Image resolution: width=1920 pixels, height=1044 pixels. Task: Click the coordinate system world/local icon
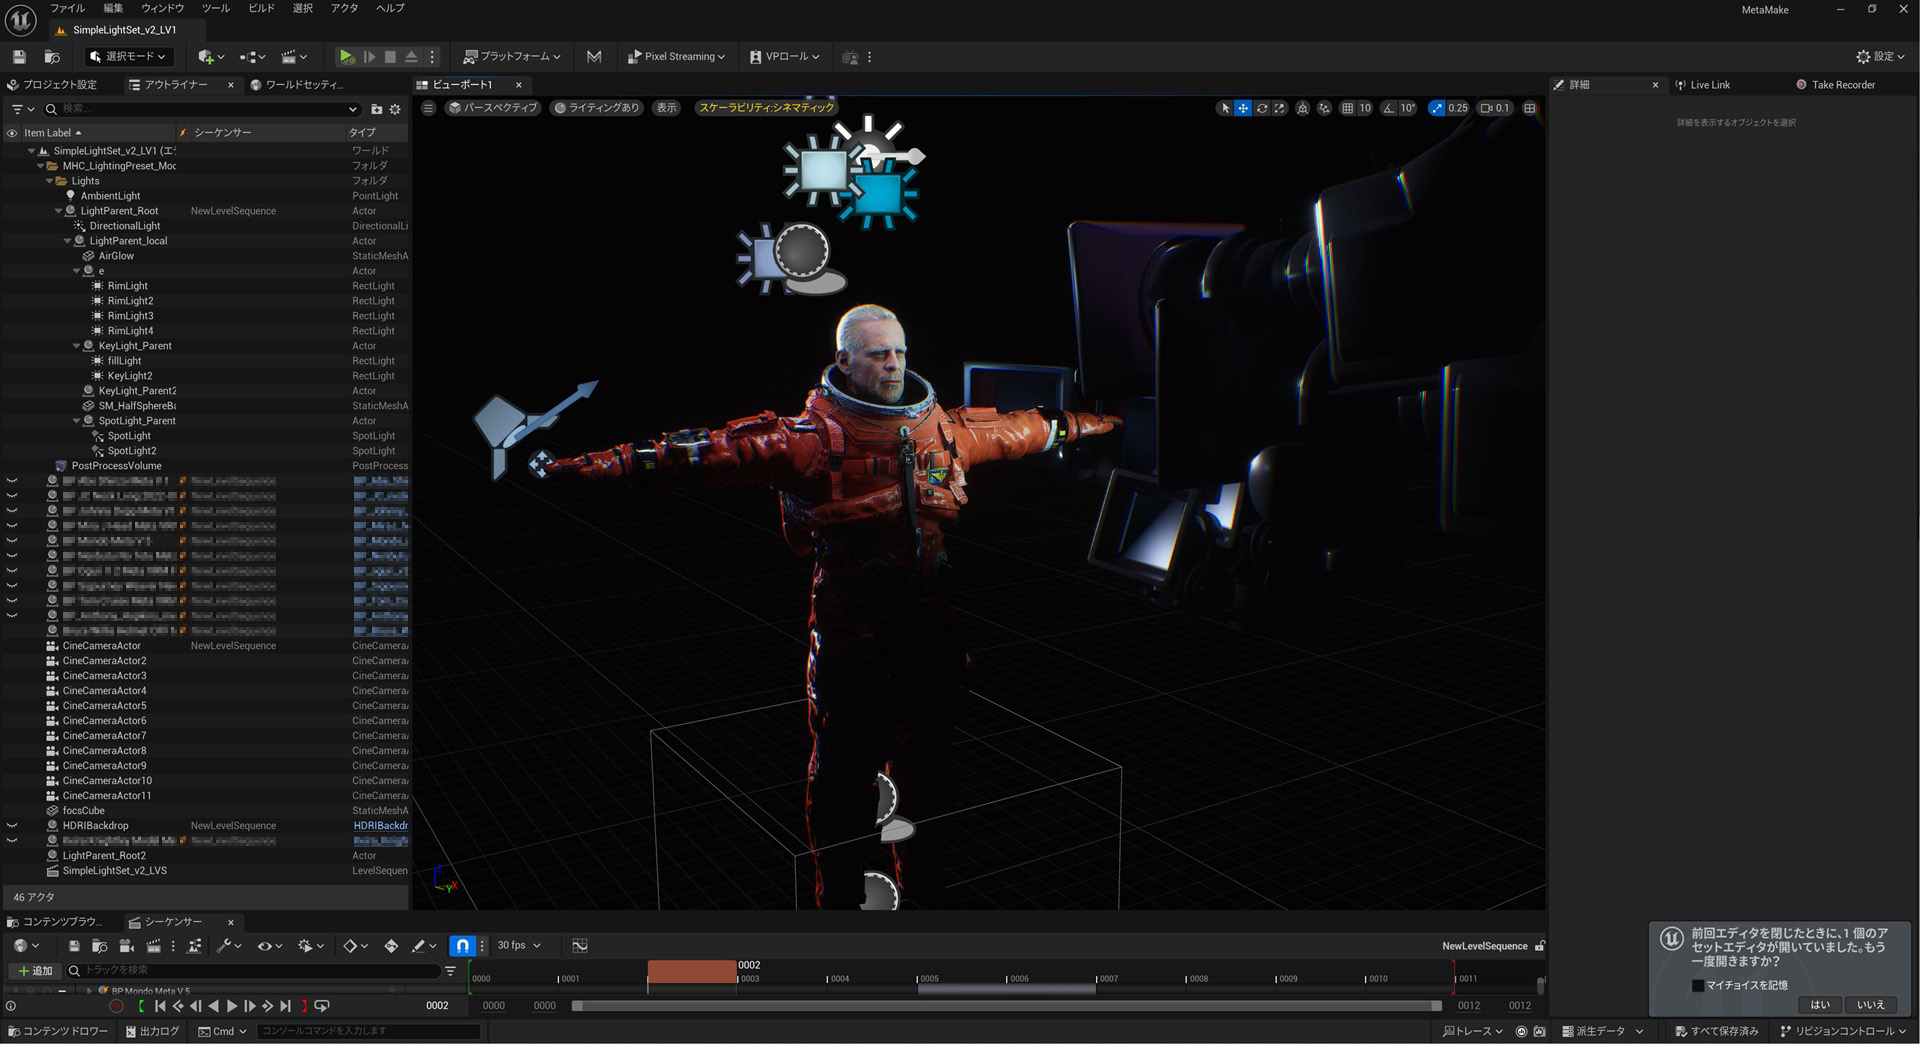click(x=1302, y=108)
